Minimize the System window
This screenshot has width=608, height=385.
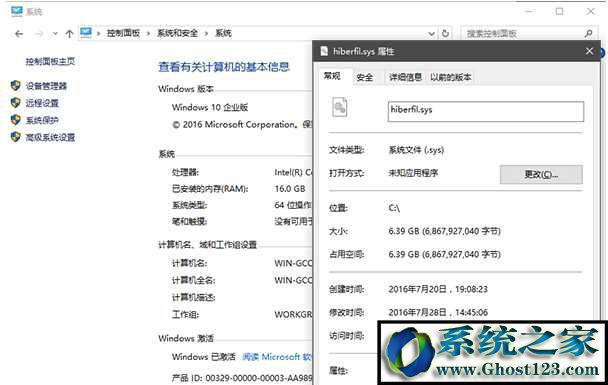[530, 12]
